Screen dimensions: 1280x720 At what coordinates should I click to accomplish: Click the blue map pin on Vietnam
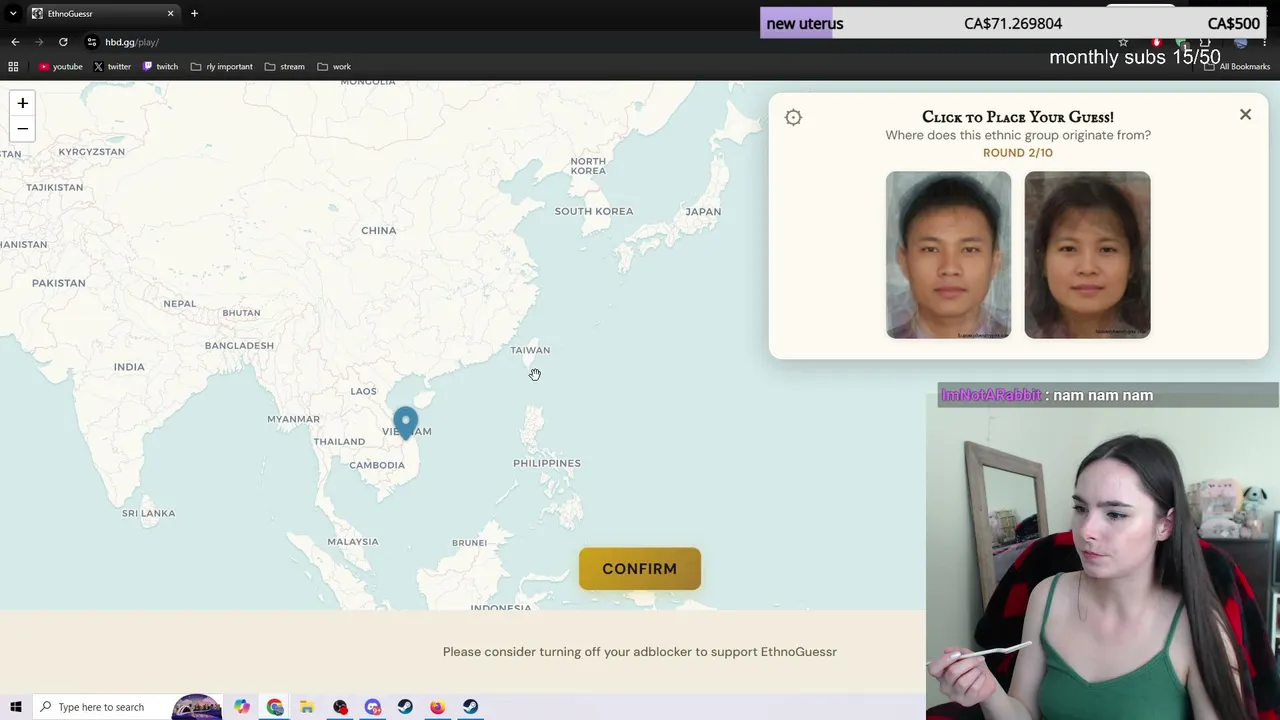pyautogui.click(x=405, y=423)
